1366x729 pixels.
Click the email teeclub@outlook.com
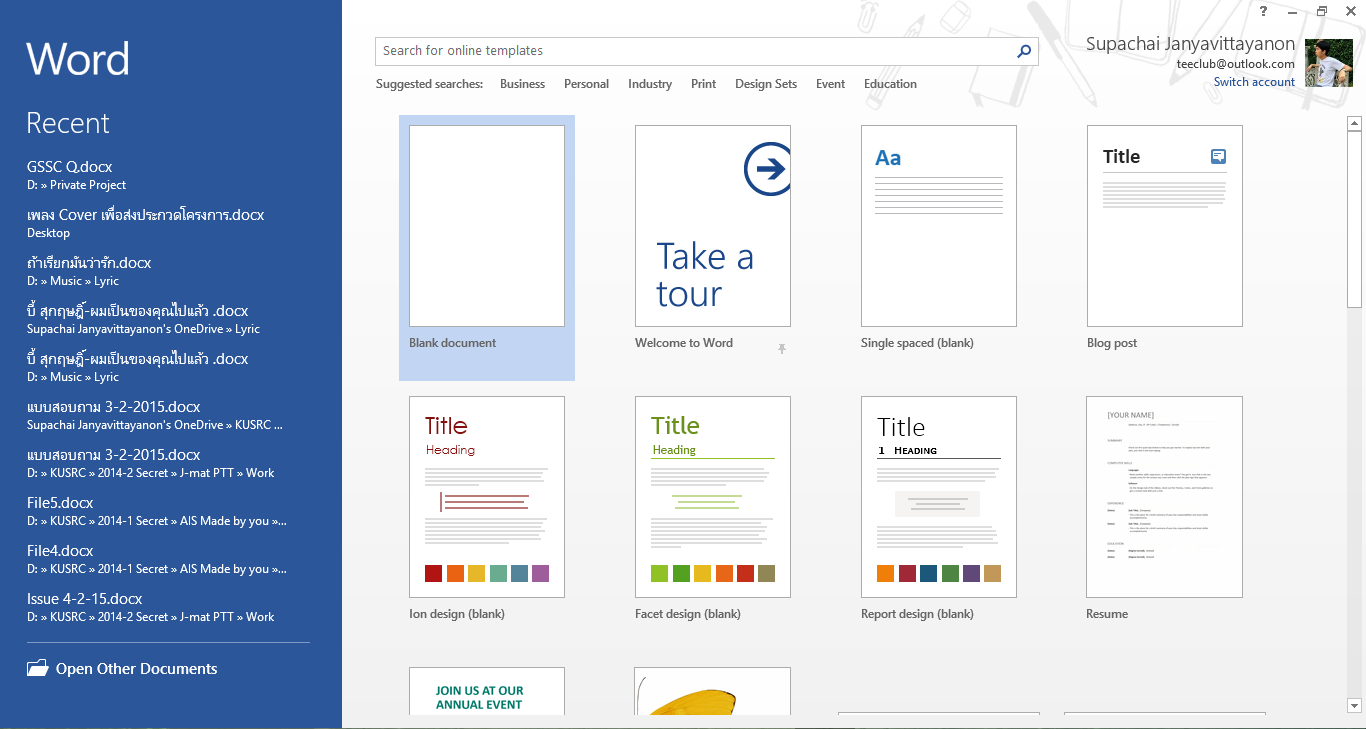(x=1236, y=64)
